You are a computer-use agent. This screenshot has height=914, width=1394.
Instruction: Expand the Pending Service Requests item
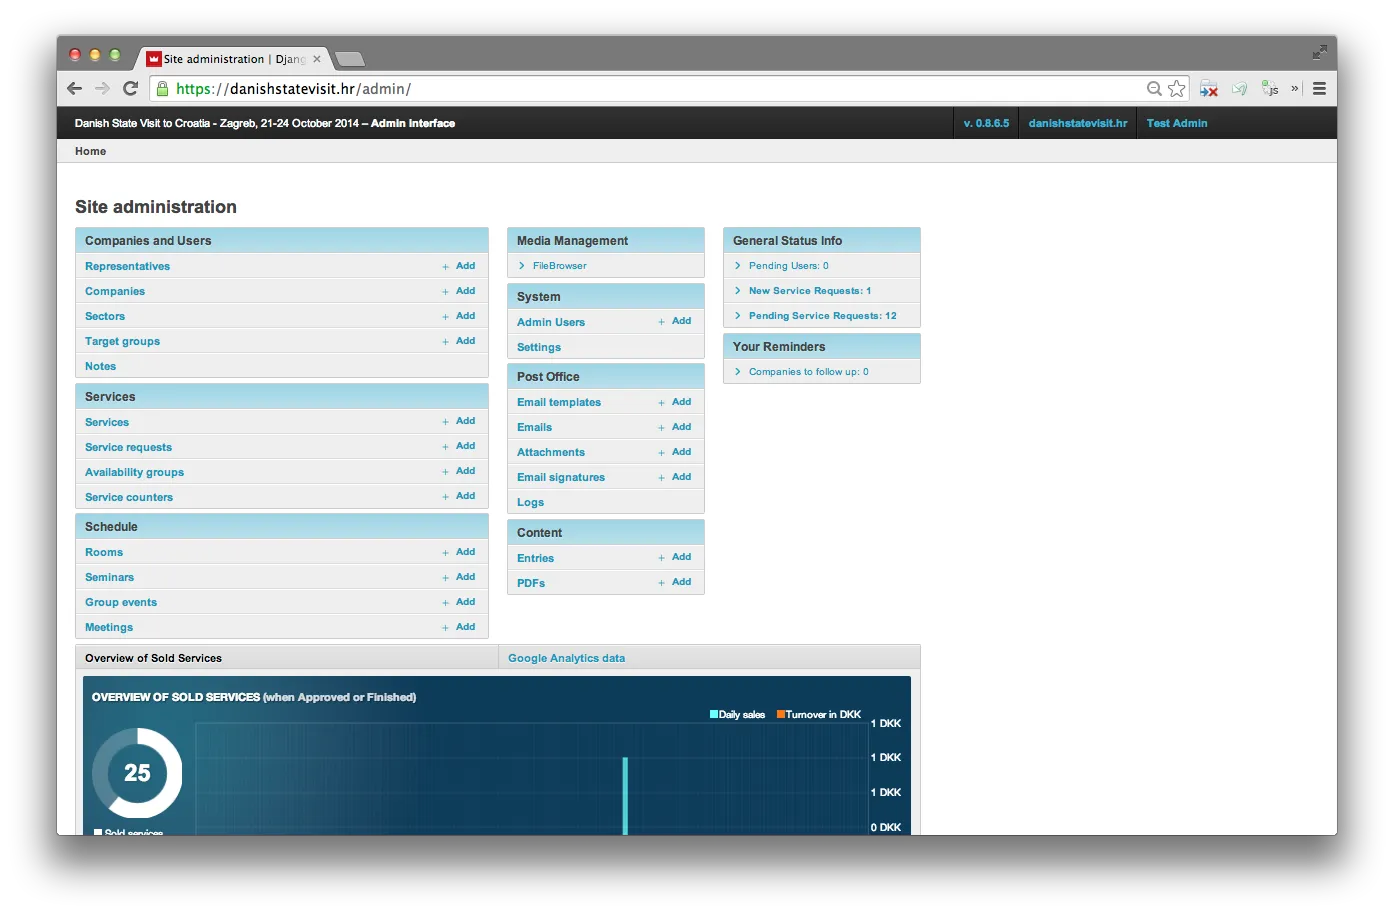coord(740,315)
